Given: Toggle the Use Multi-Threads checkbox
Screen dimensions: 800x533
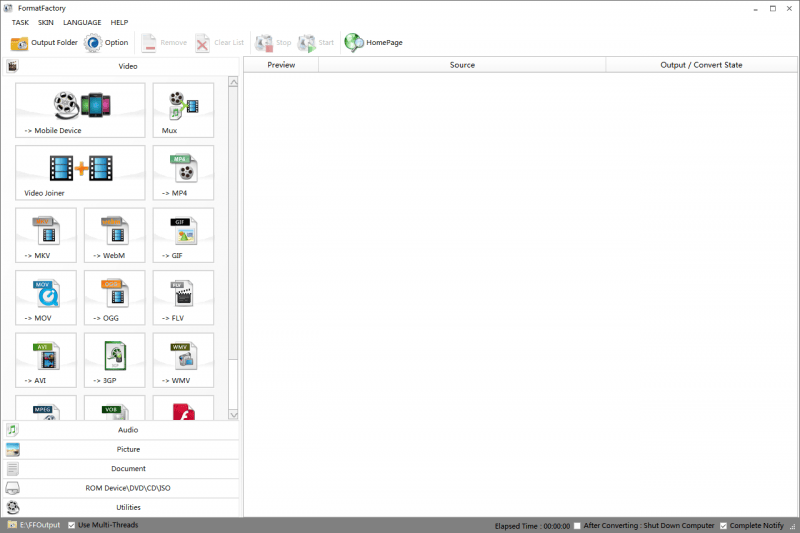Looking at the screenshot, I should point(72,525).
